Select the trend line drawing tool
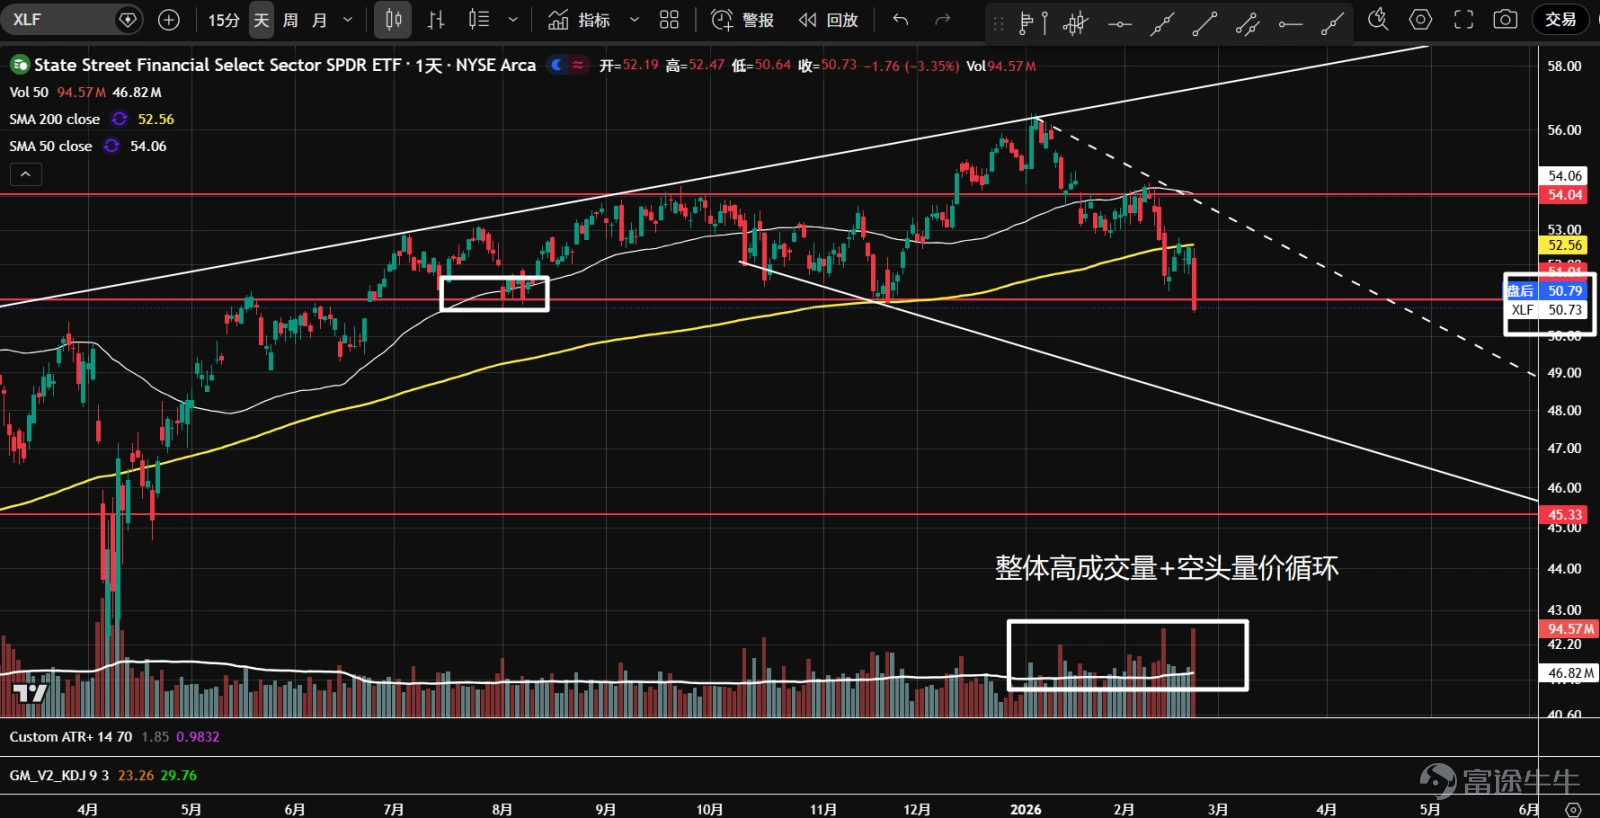This screenshot has width=1600, height=818. pos(1205,22)
